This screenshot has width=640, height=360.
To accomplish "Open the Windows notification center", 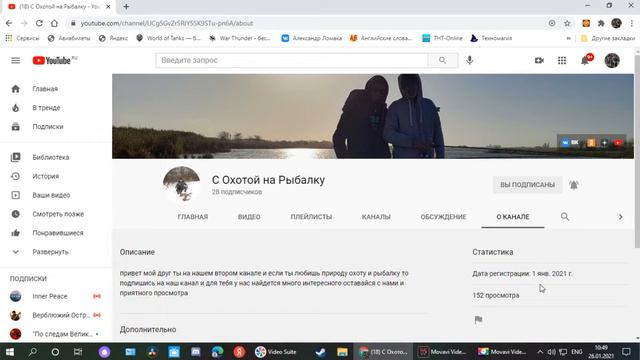I will point(626,351).
